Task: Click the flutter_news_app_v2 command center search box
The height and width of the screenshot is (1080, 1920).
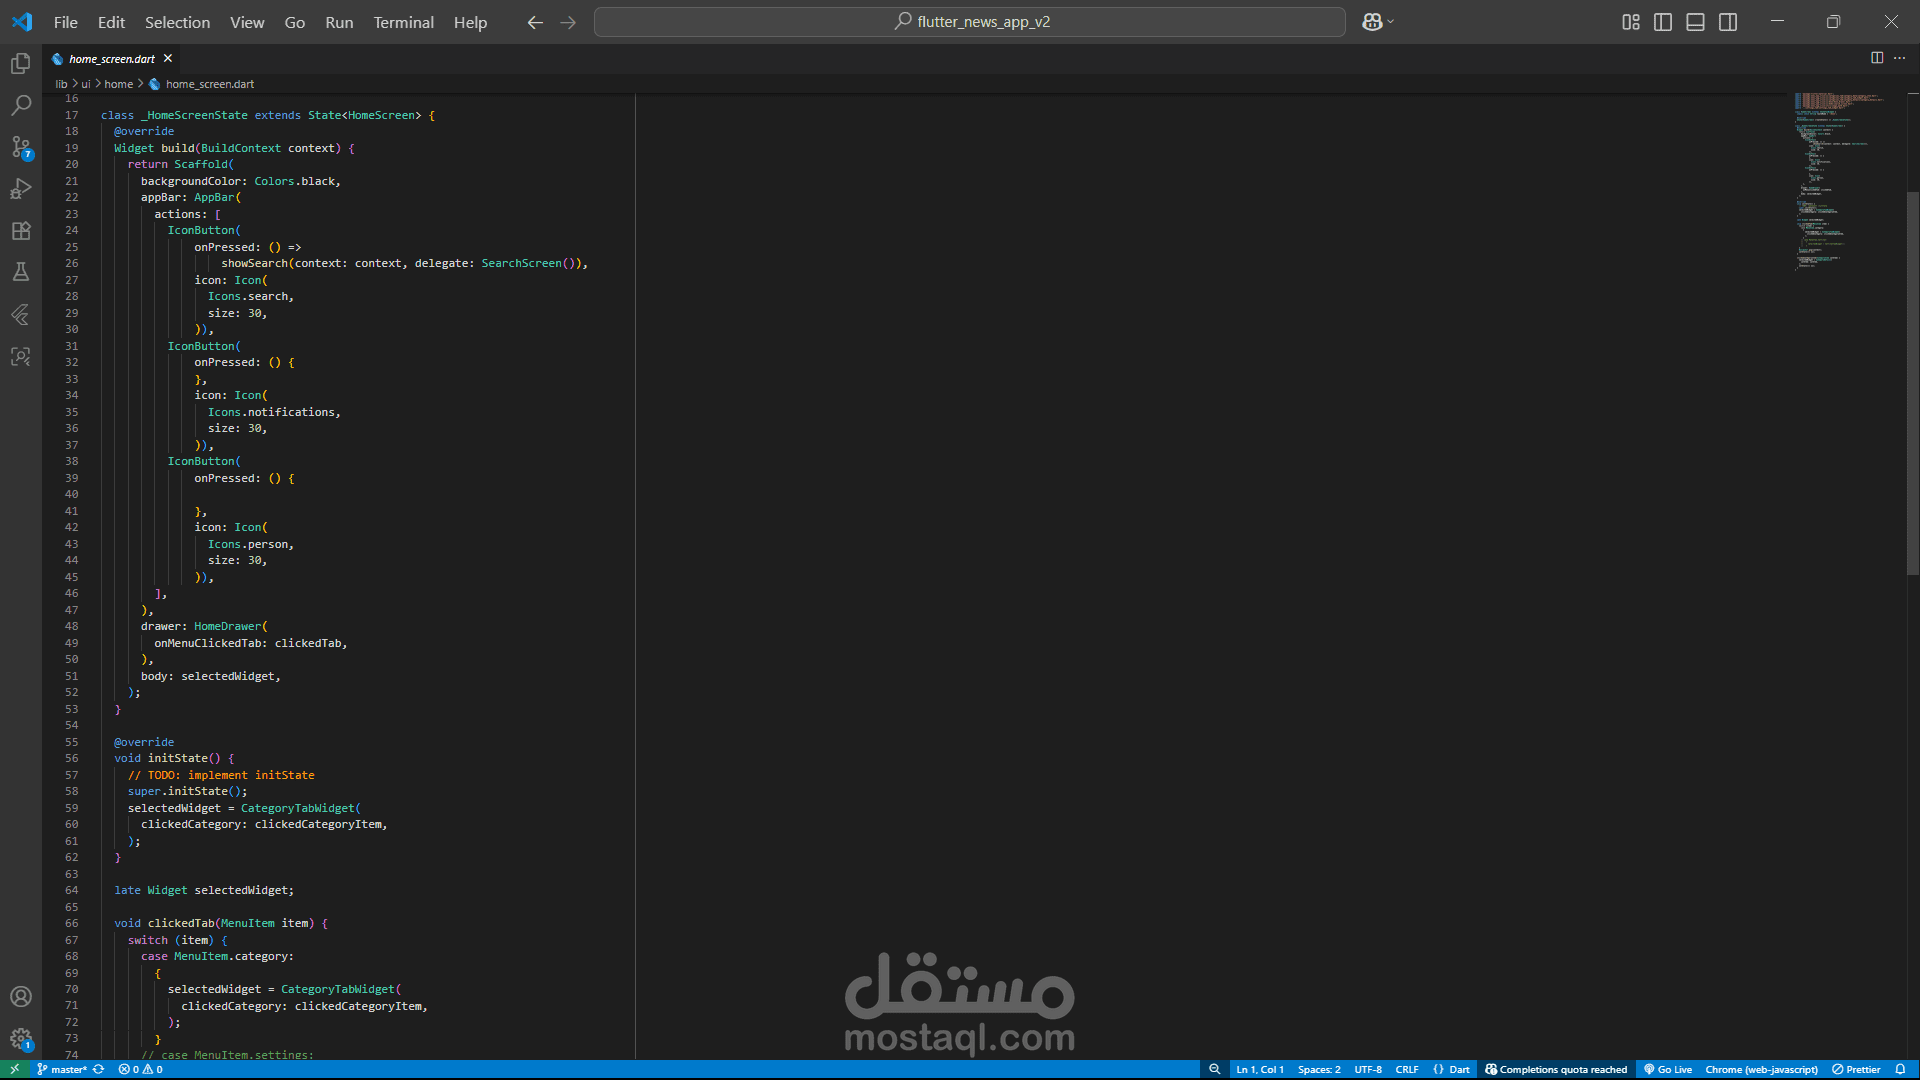Action: coord(970,22)
